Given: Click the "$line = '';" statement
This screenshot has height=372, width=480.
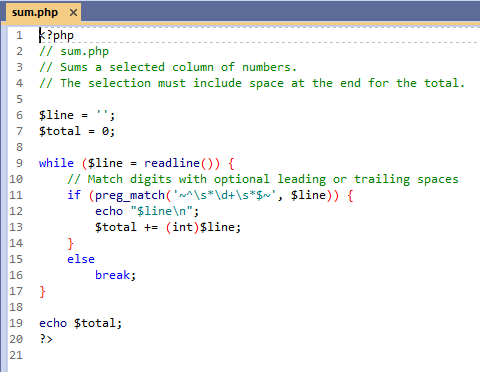Looking at the screenshot, I should coord(77,115).
